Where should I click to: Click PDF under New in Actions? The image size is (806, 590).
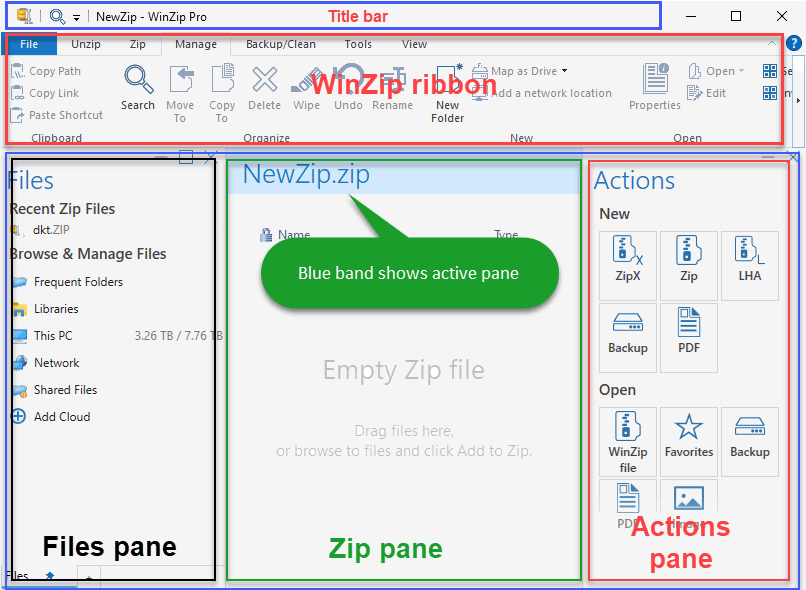(x=689, y=338)
